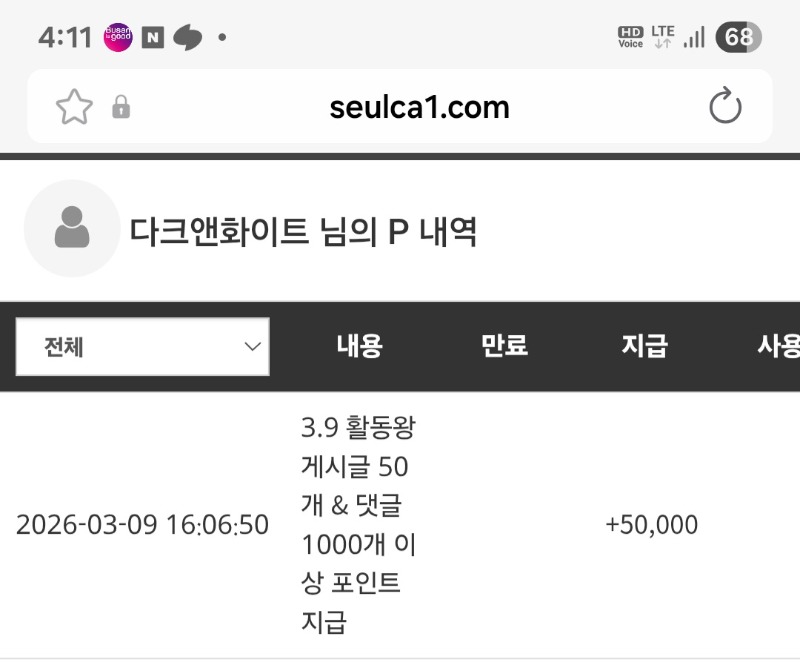Tap the bookmark star icon
The width and height of the screenshot is (800, 671).
[x=74, y=107]
